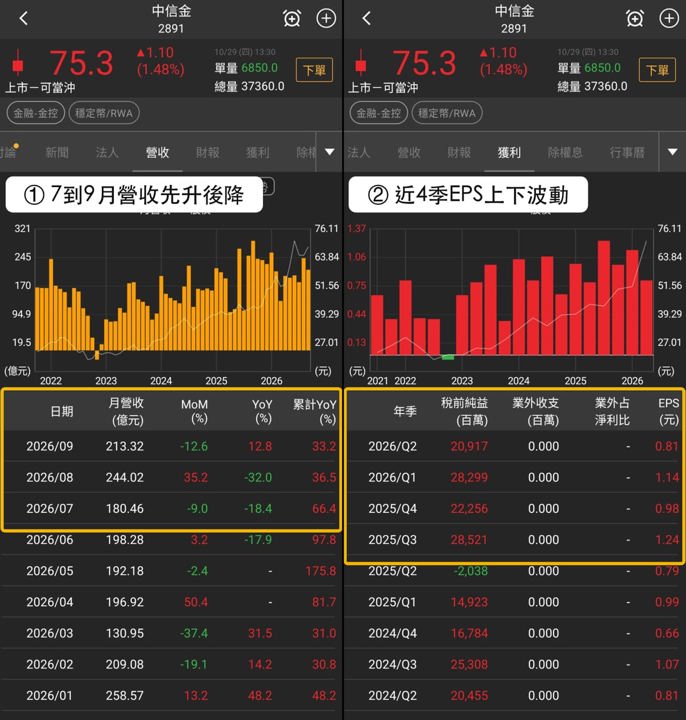Tap pre-tax profit value 28,521

point(469,540)
